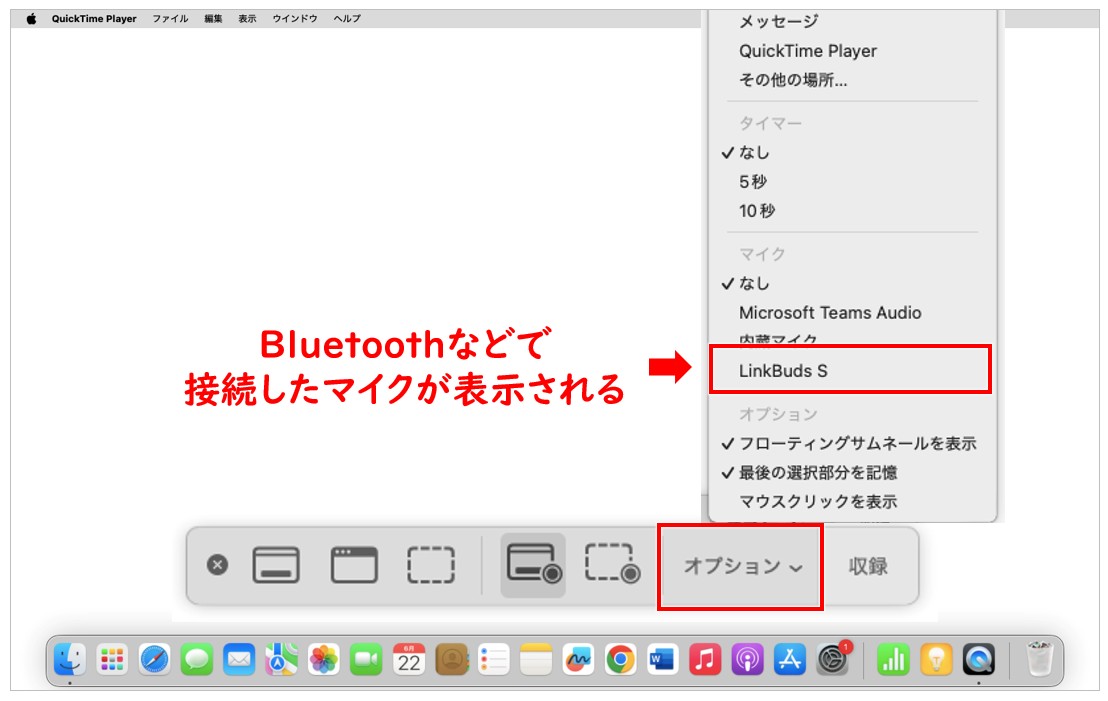Set timer to 5秒
Viewport: 1108px width, 701px height.
coord(753,182)
